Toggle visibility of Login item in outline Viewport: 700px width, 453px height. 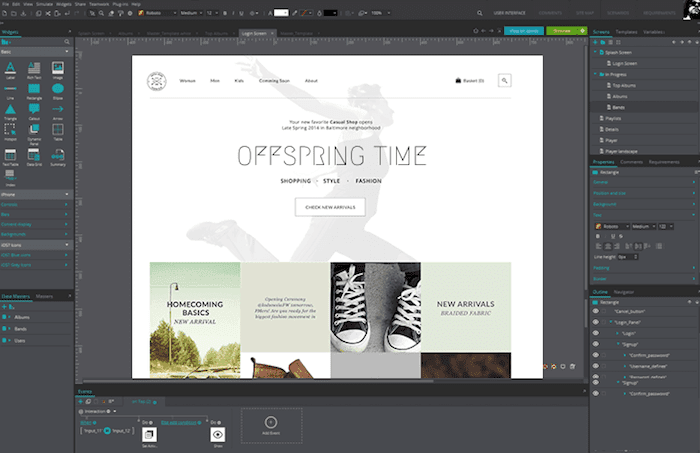(596, 333)
